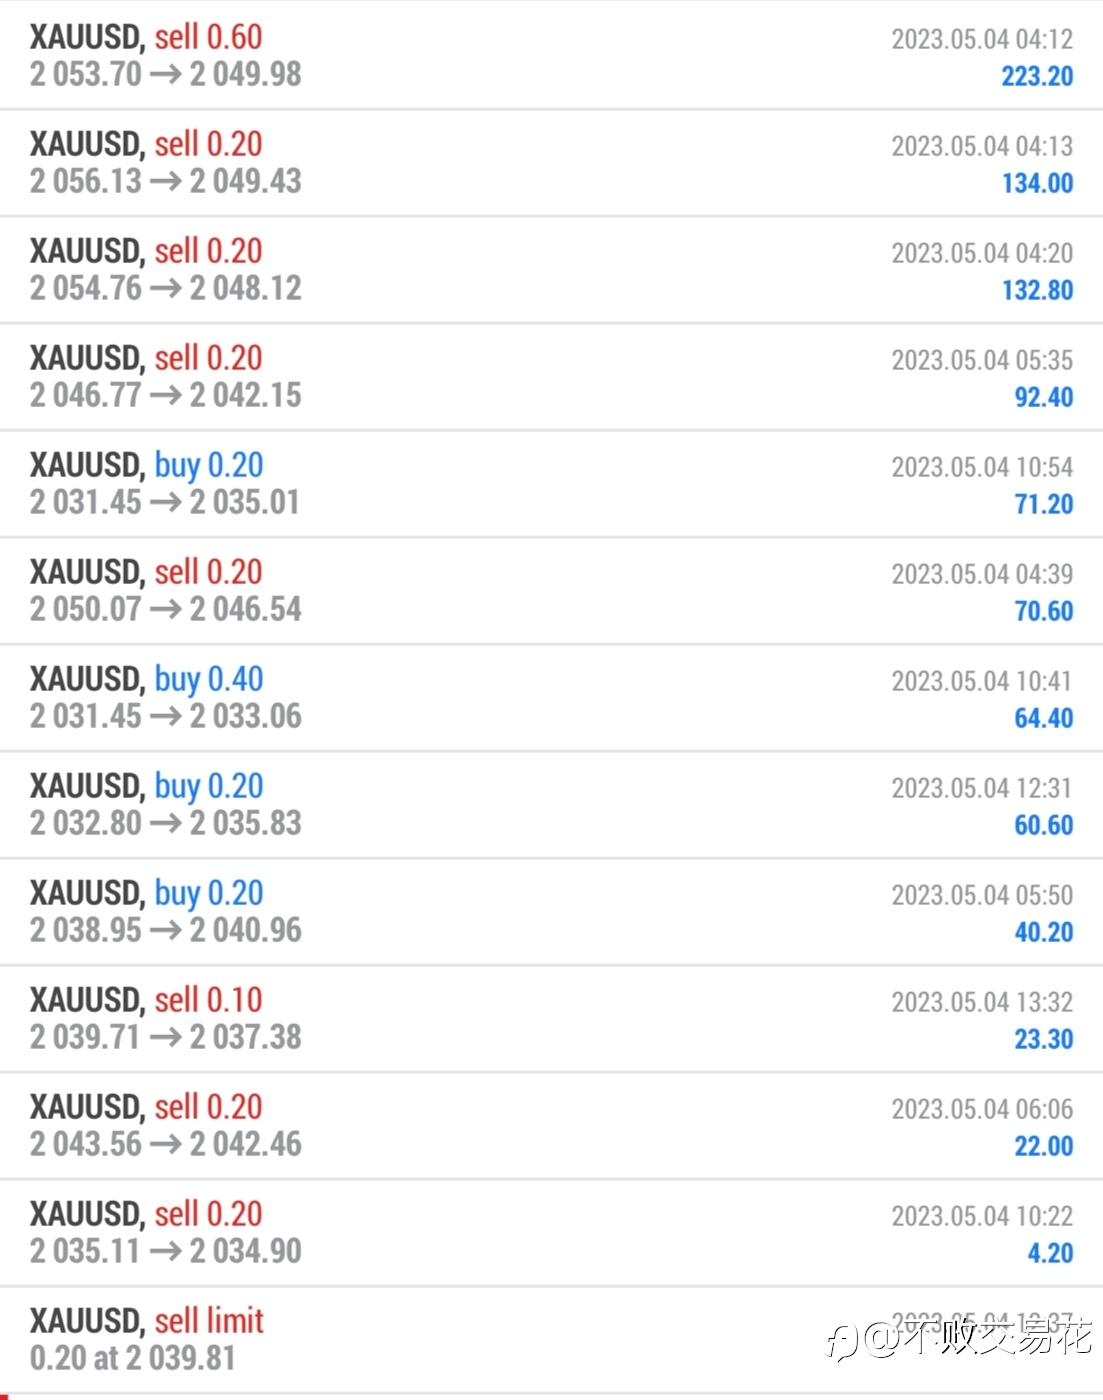Tap the 64.40 profit amount
This screenshot has width=1103, height=1400.
click(1044, 718)
